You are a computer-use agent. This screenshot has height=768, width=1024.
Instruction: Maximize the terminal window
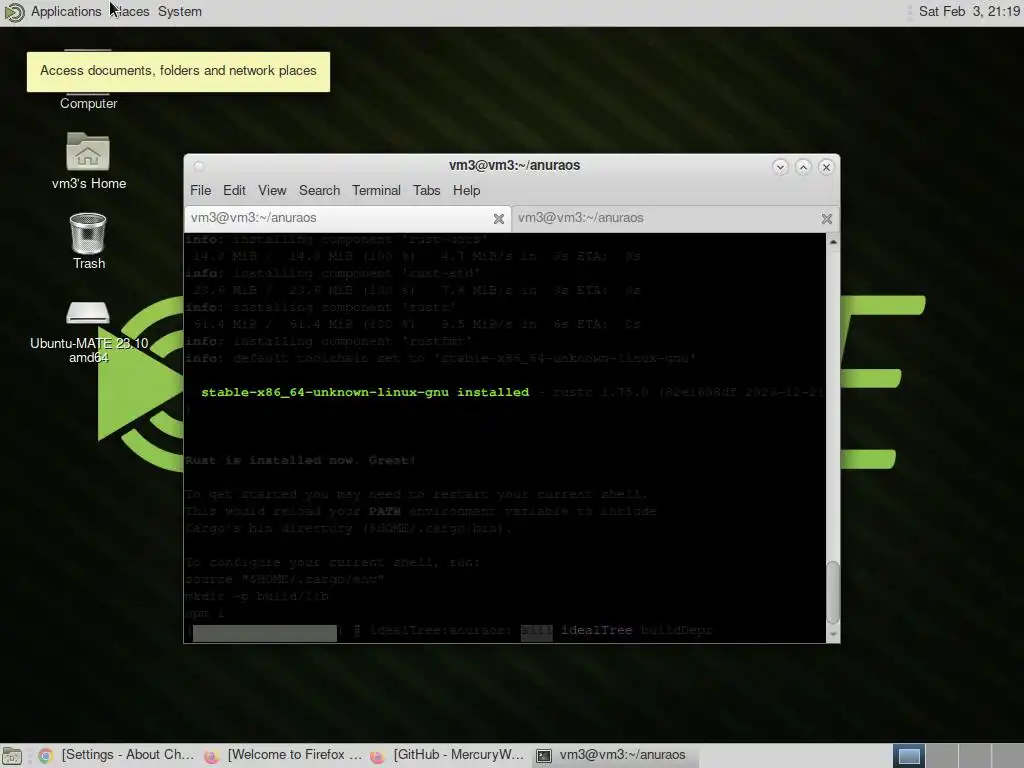click(x=803, y=167)
